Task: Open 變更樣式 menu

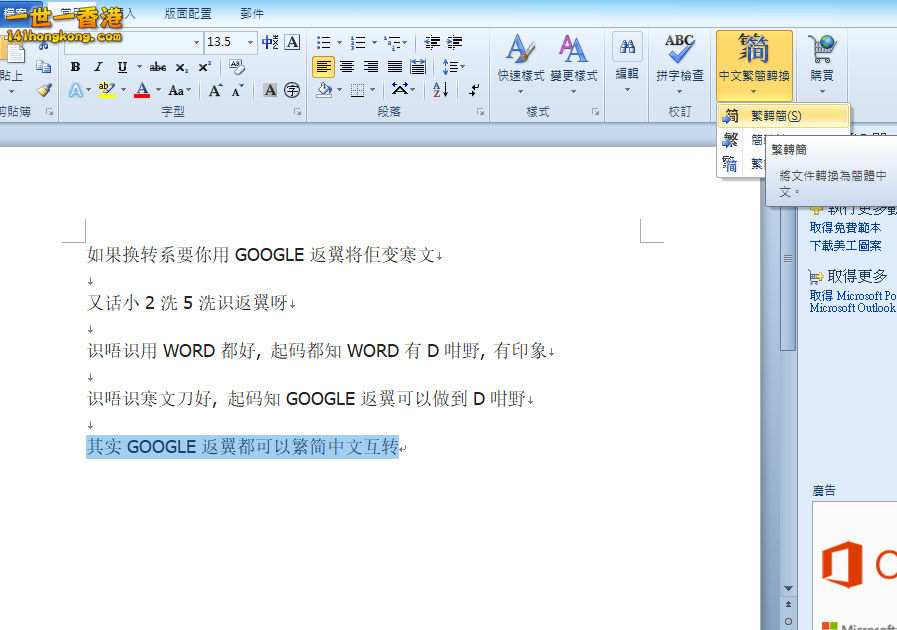Action: pos(573,64)
